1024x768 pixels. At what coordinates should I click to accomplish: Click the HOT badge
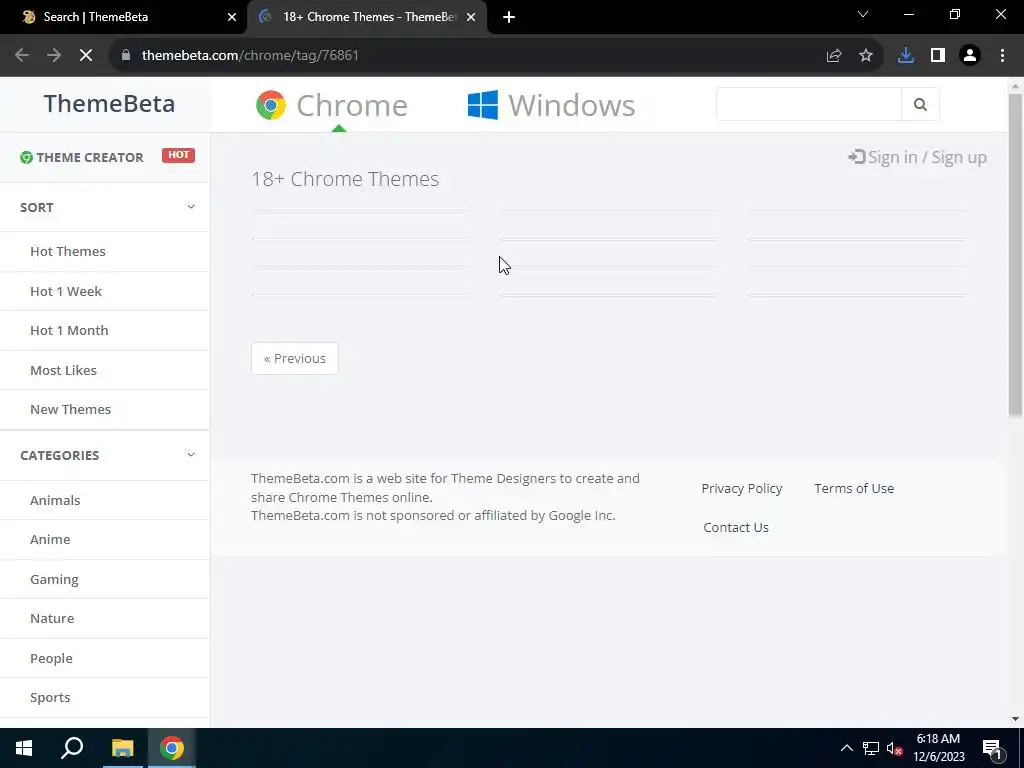(178, 155)
